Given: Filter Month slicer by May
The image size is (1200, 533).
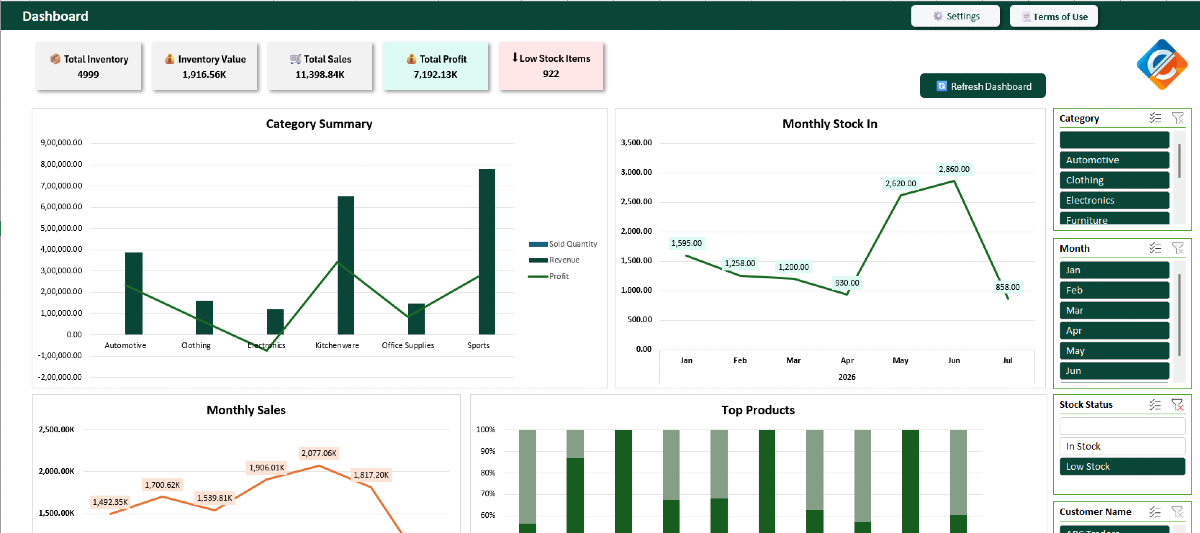Looking at the screenshot, I should tap(1114, 350).
